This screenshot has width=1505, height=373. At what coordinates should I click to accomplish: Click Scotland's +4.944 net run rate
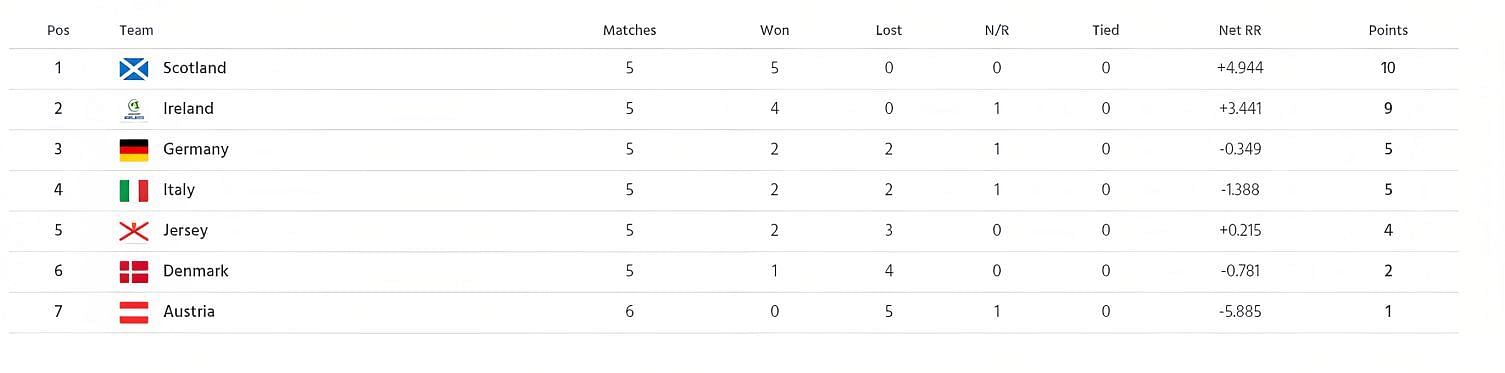point(1240,68)
